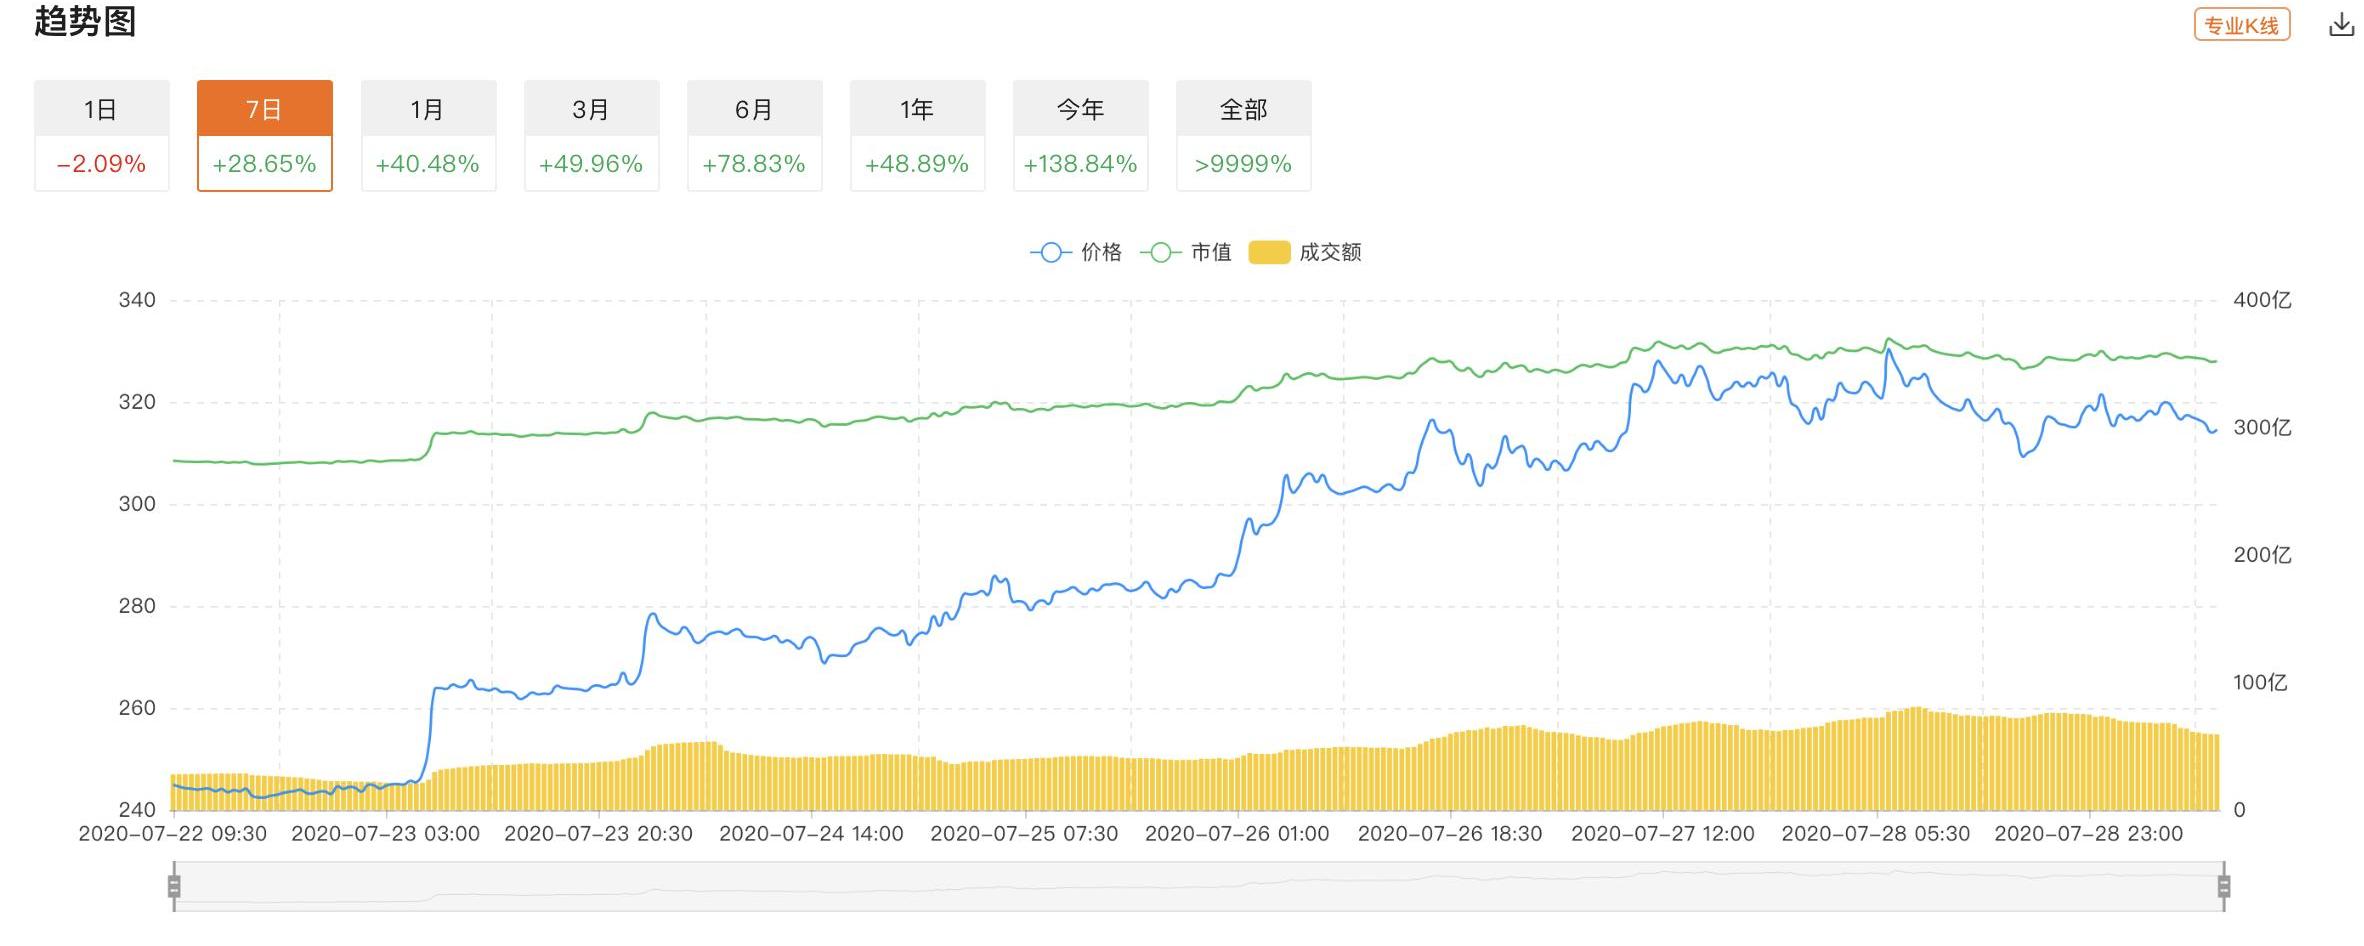
Task: Click the right zoom slider handle
Action: pyautogui.click(x=2223, y=886)
